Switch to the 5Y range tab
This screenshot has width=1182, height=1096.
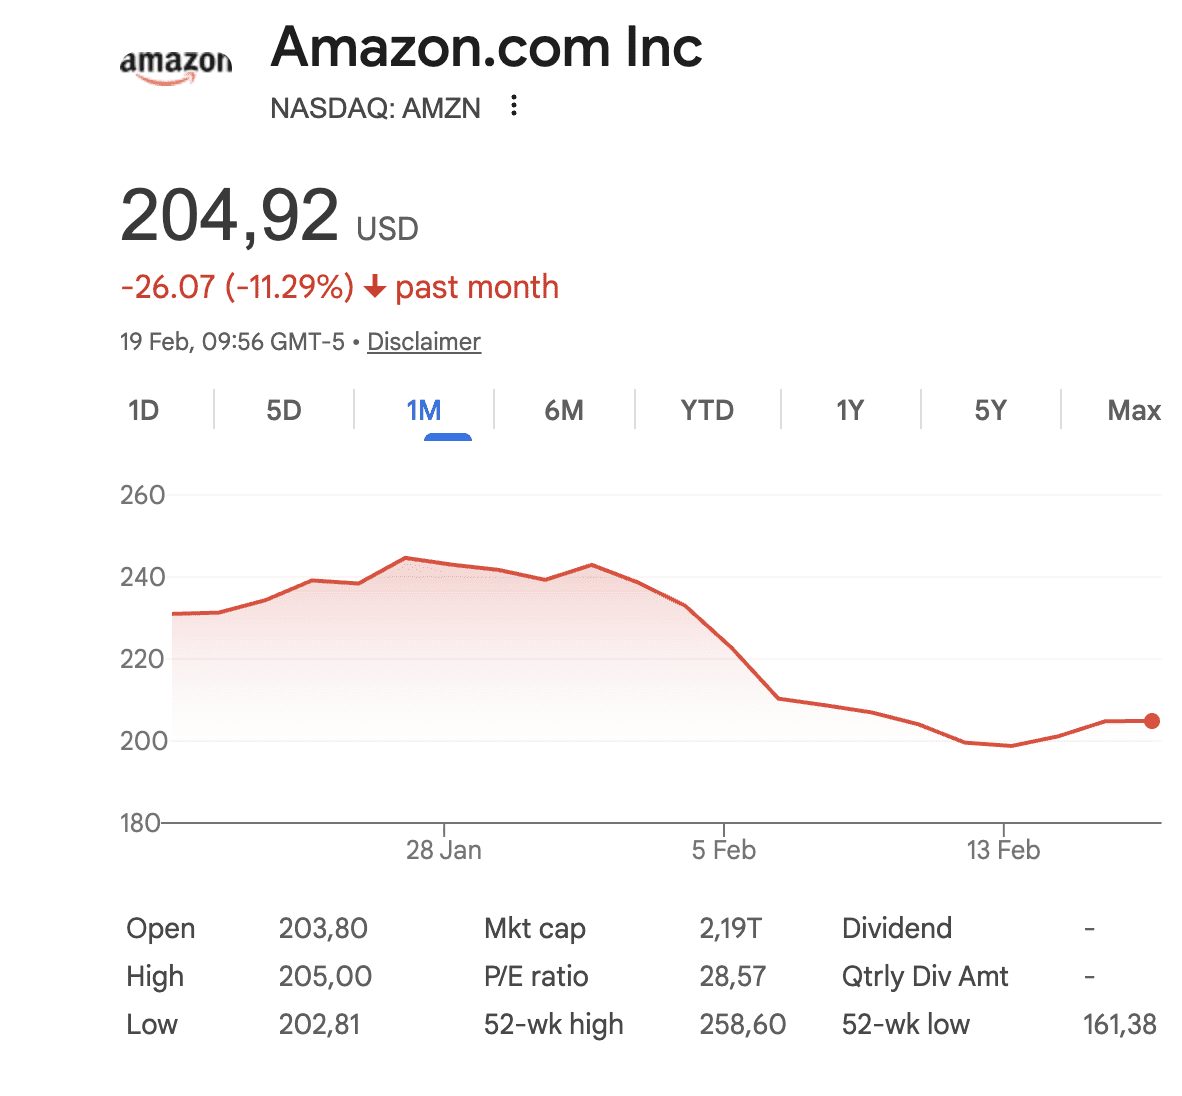point(990,411)
